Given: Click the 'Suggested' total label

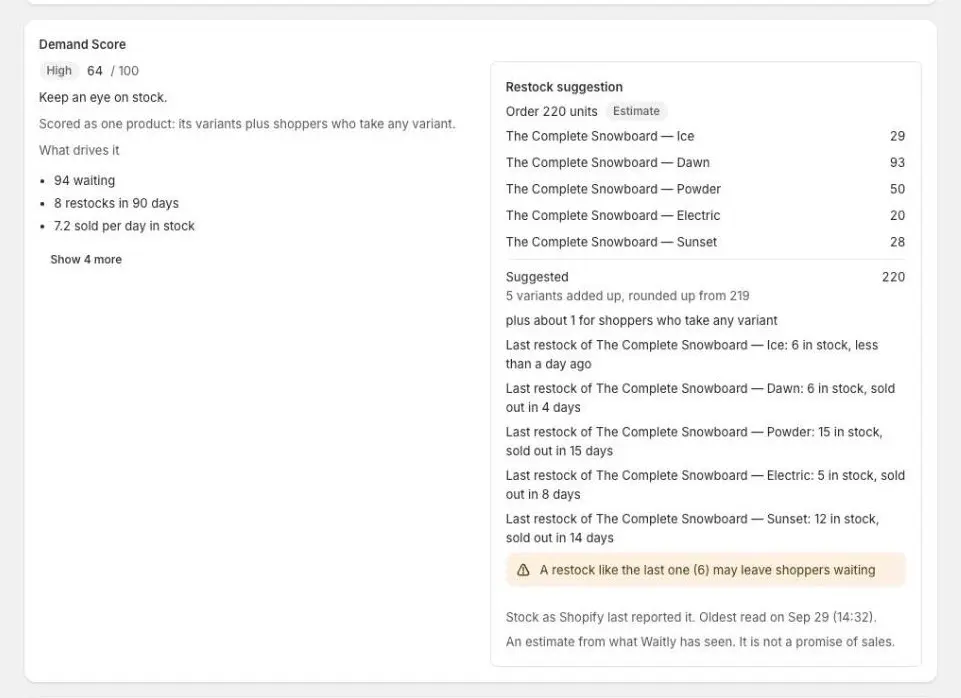Looking at the screenshot, I should [x=537, y=277].
